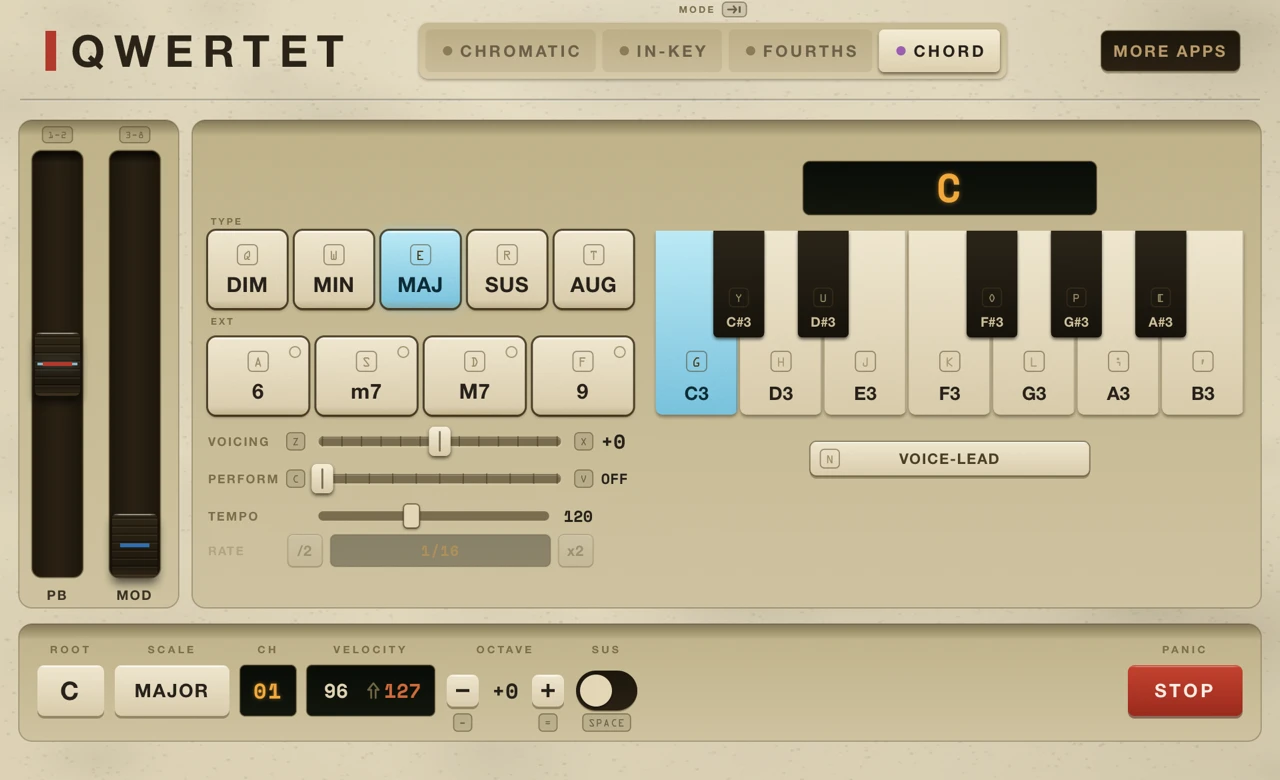
Task: Click the QWERTET logo
Action: 196,51
